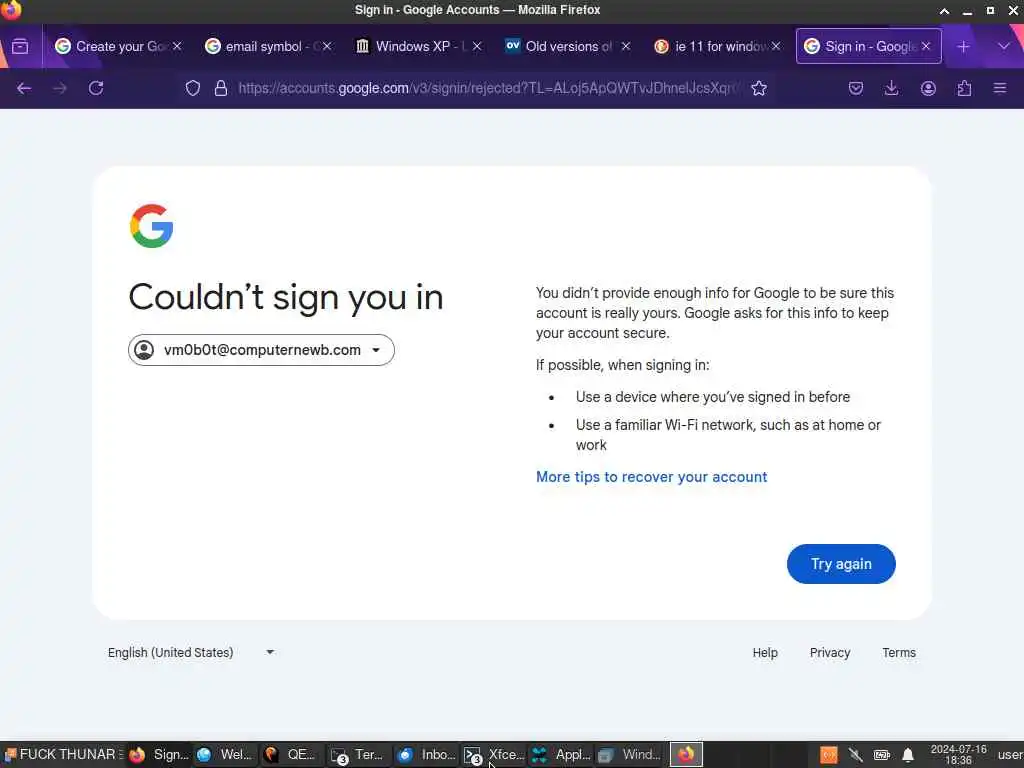Go back using the back arrow
The width and height of the screenshot is (1024, 768).
24,88
